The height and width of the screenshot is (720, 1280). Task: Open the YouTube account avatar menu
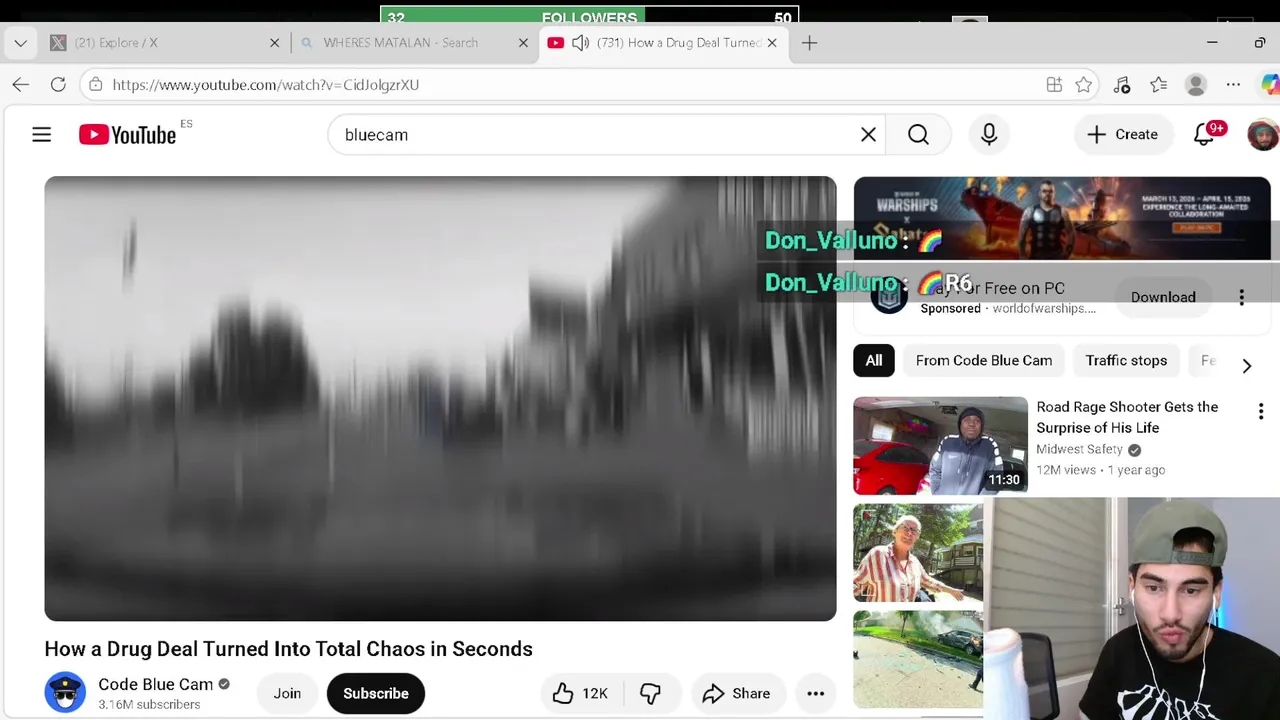tap(1263, 134)
